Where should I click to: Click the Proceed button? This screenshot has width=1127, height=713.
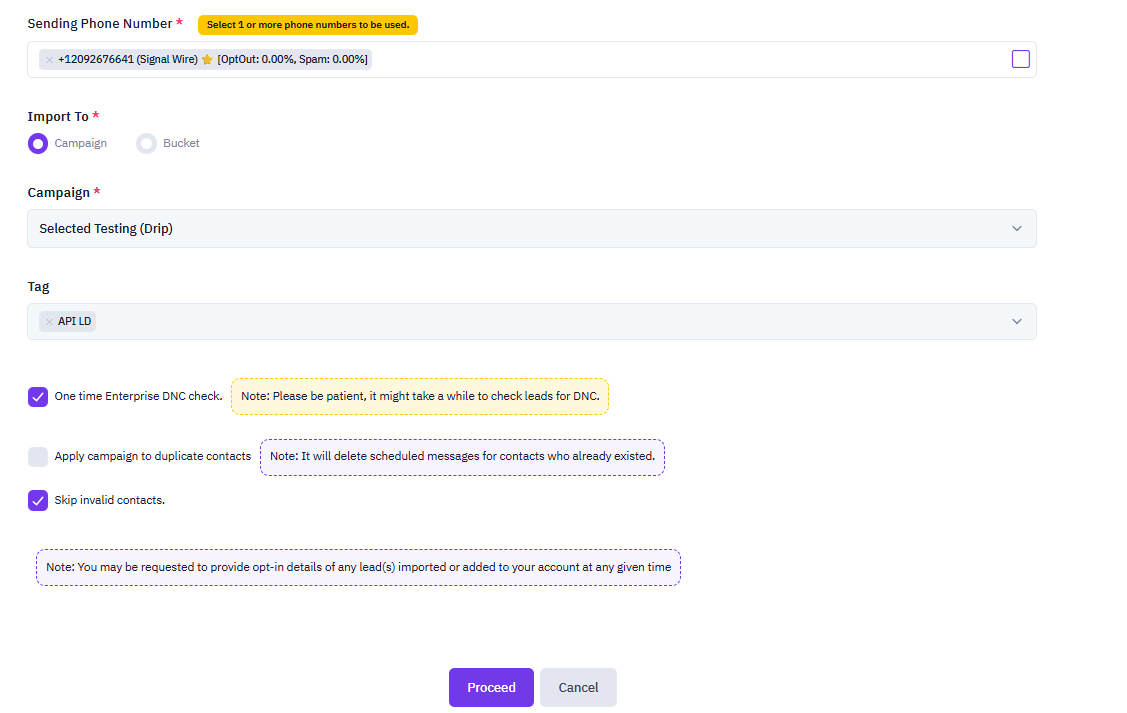(491, 687)
